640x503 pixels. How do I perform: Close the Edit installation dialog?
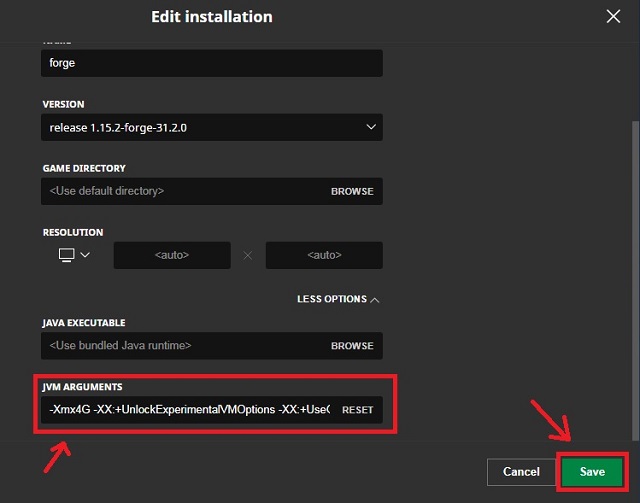click(x=613, y=17)
